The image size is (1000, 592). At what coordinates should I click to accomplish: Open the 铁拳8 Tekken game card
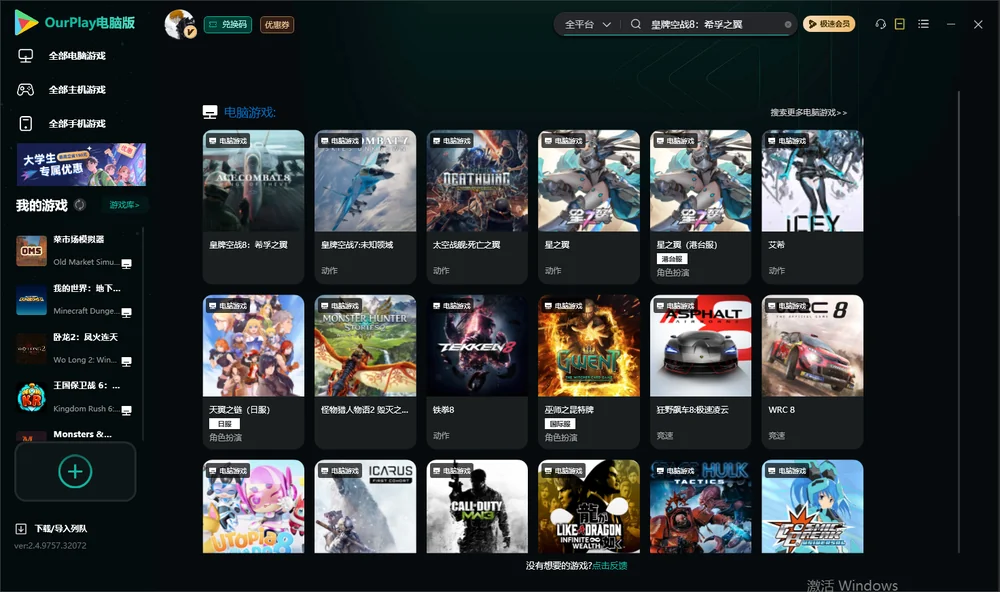tap(477, 372)
